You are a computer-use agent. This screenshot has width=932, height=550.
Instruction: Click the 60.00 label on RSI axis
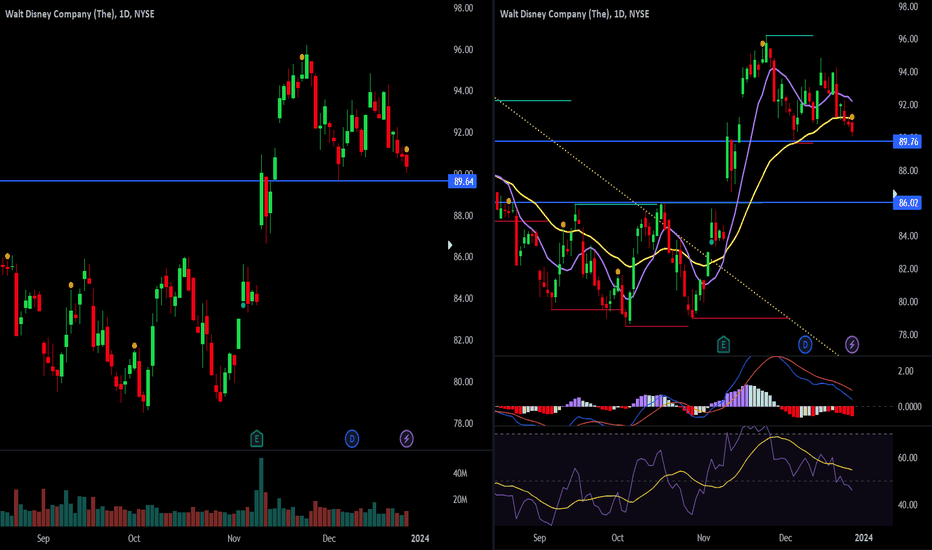(908, 458)
